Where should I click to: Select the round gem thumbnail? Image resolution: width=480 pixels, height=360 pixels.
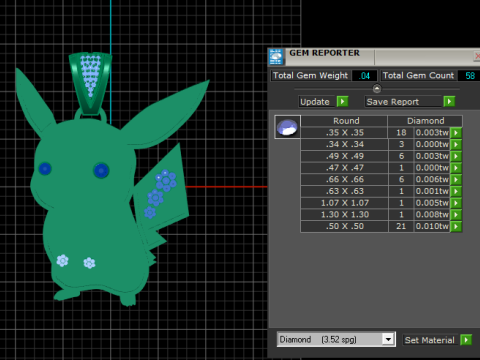tap(287, 127)
